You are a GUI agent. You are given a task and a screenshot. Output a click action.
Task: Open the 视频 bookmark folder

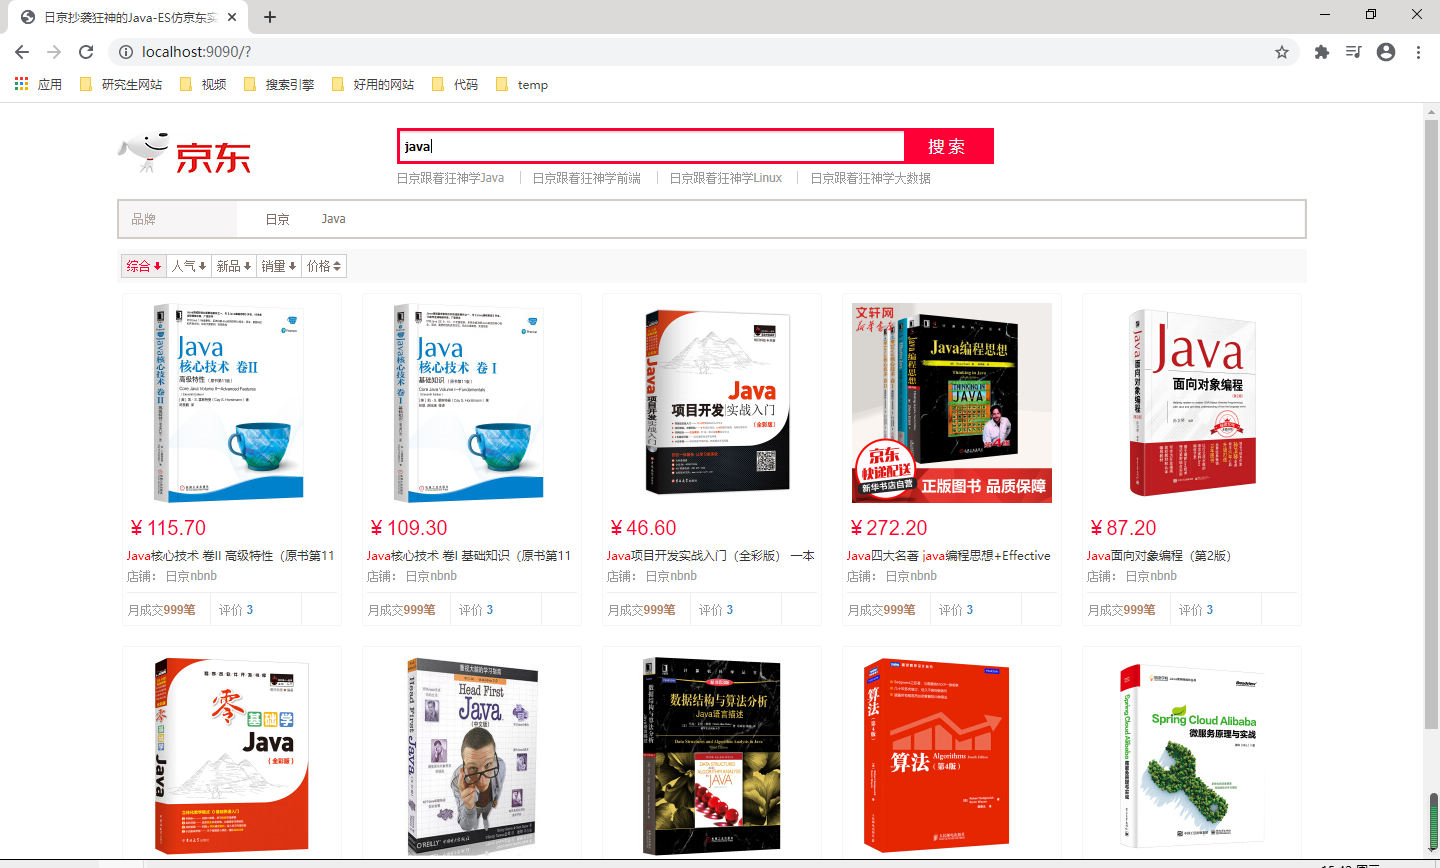[x=203, y=85]
